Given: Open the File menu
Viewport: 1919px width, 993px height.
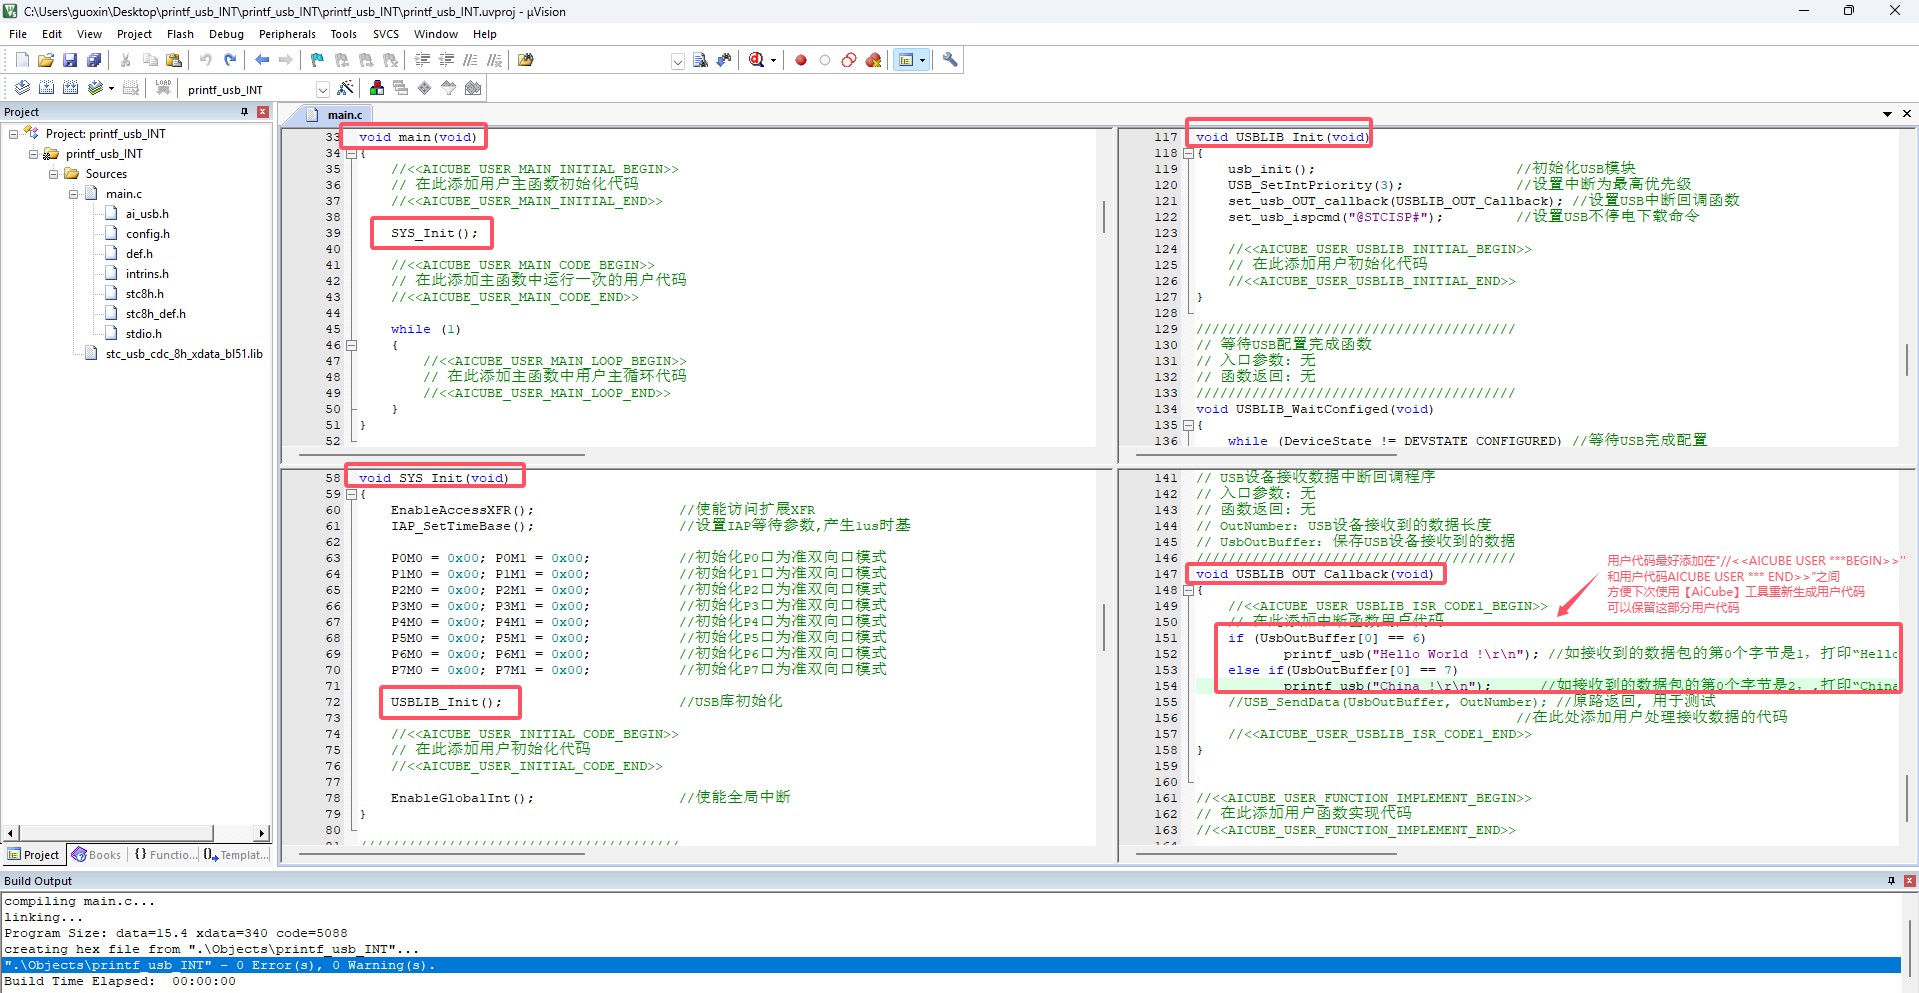Looking at the screenshot, I should (x=18, y=34).
